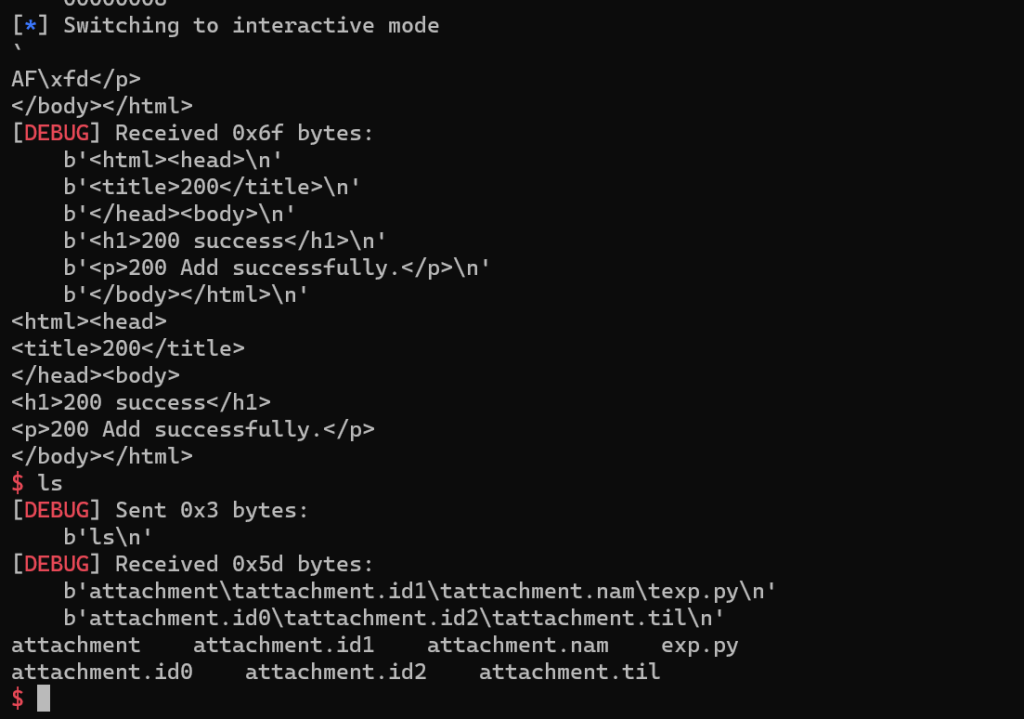Select exp.py in the plain file listing

699,645
